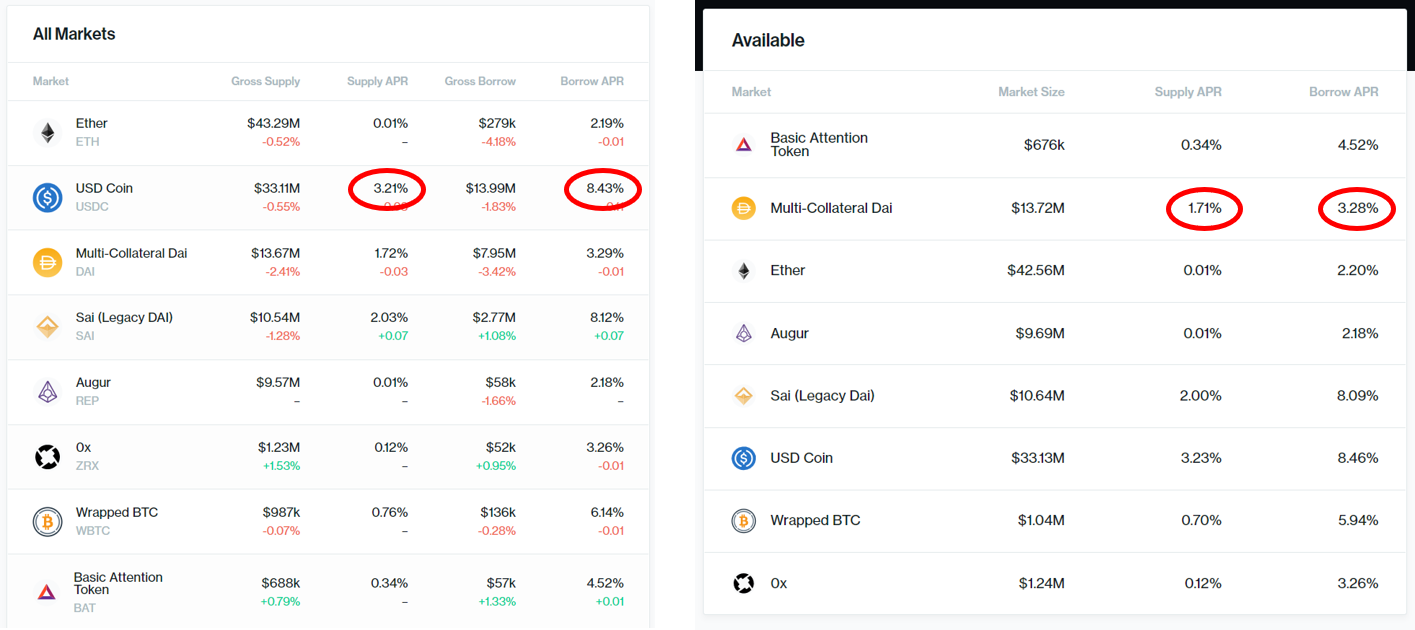Click the Ether coin icon in All Markets
1415x630 pixels.
(48, 130)
